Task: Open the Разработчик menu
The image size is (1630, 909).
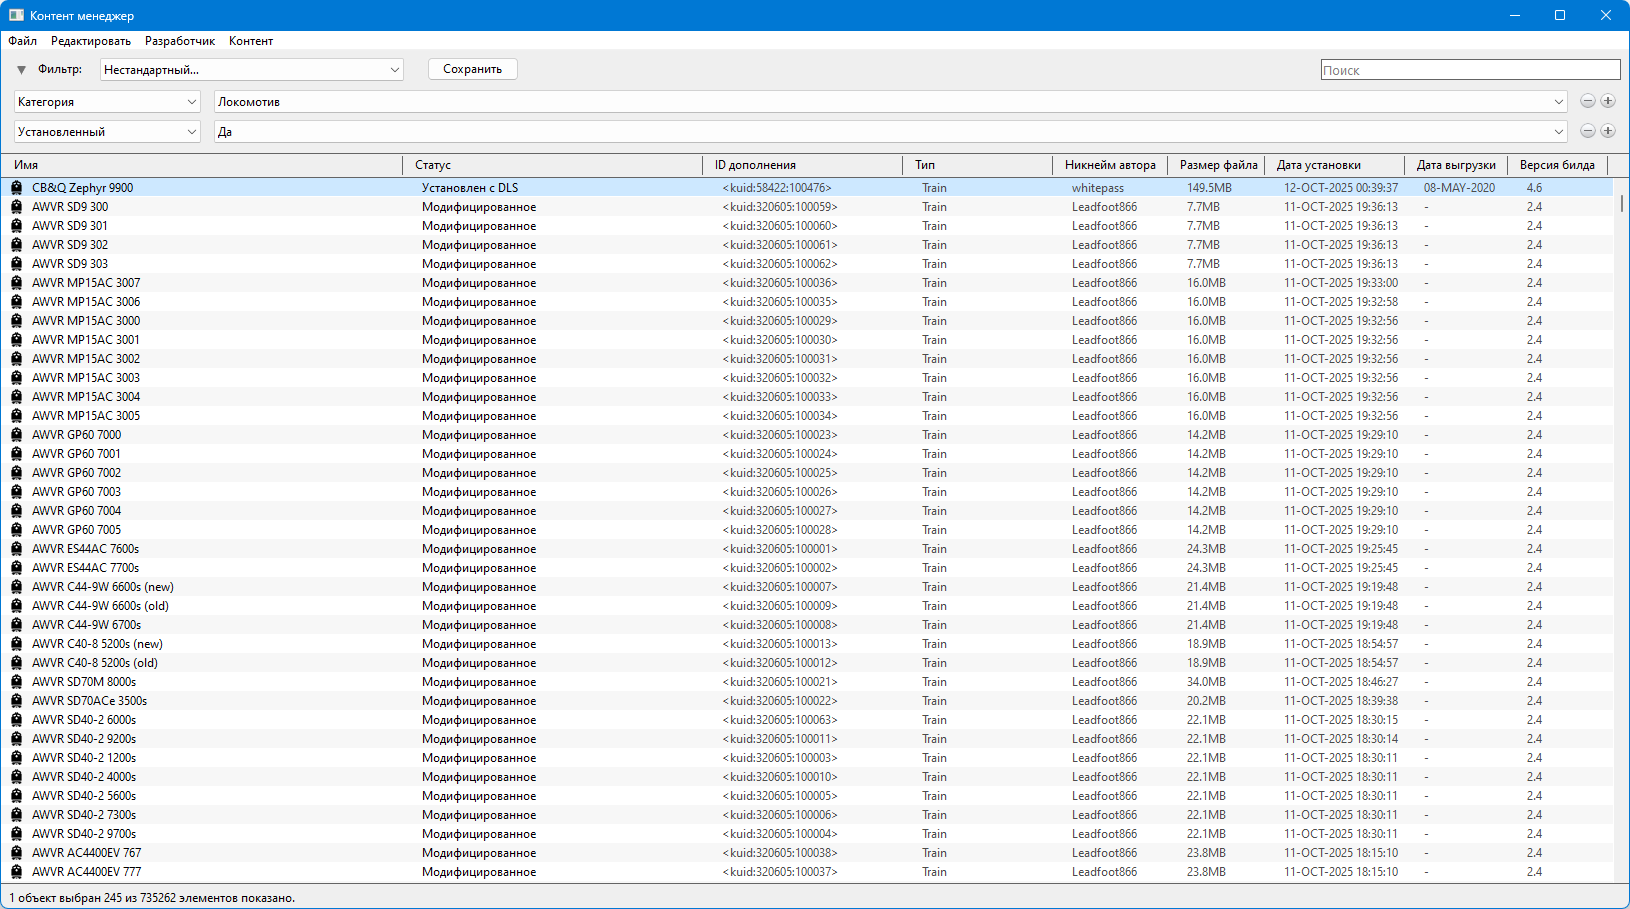Action: [180, 41]
